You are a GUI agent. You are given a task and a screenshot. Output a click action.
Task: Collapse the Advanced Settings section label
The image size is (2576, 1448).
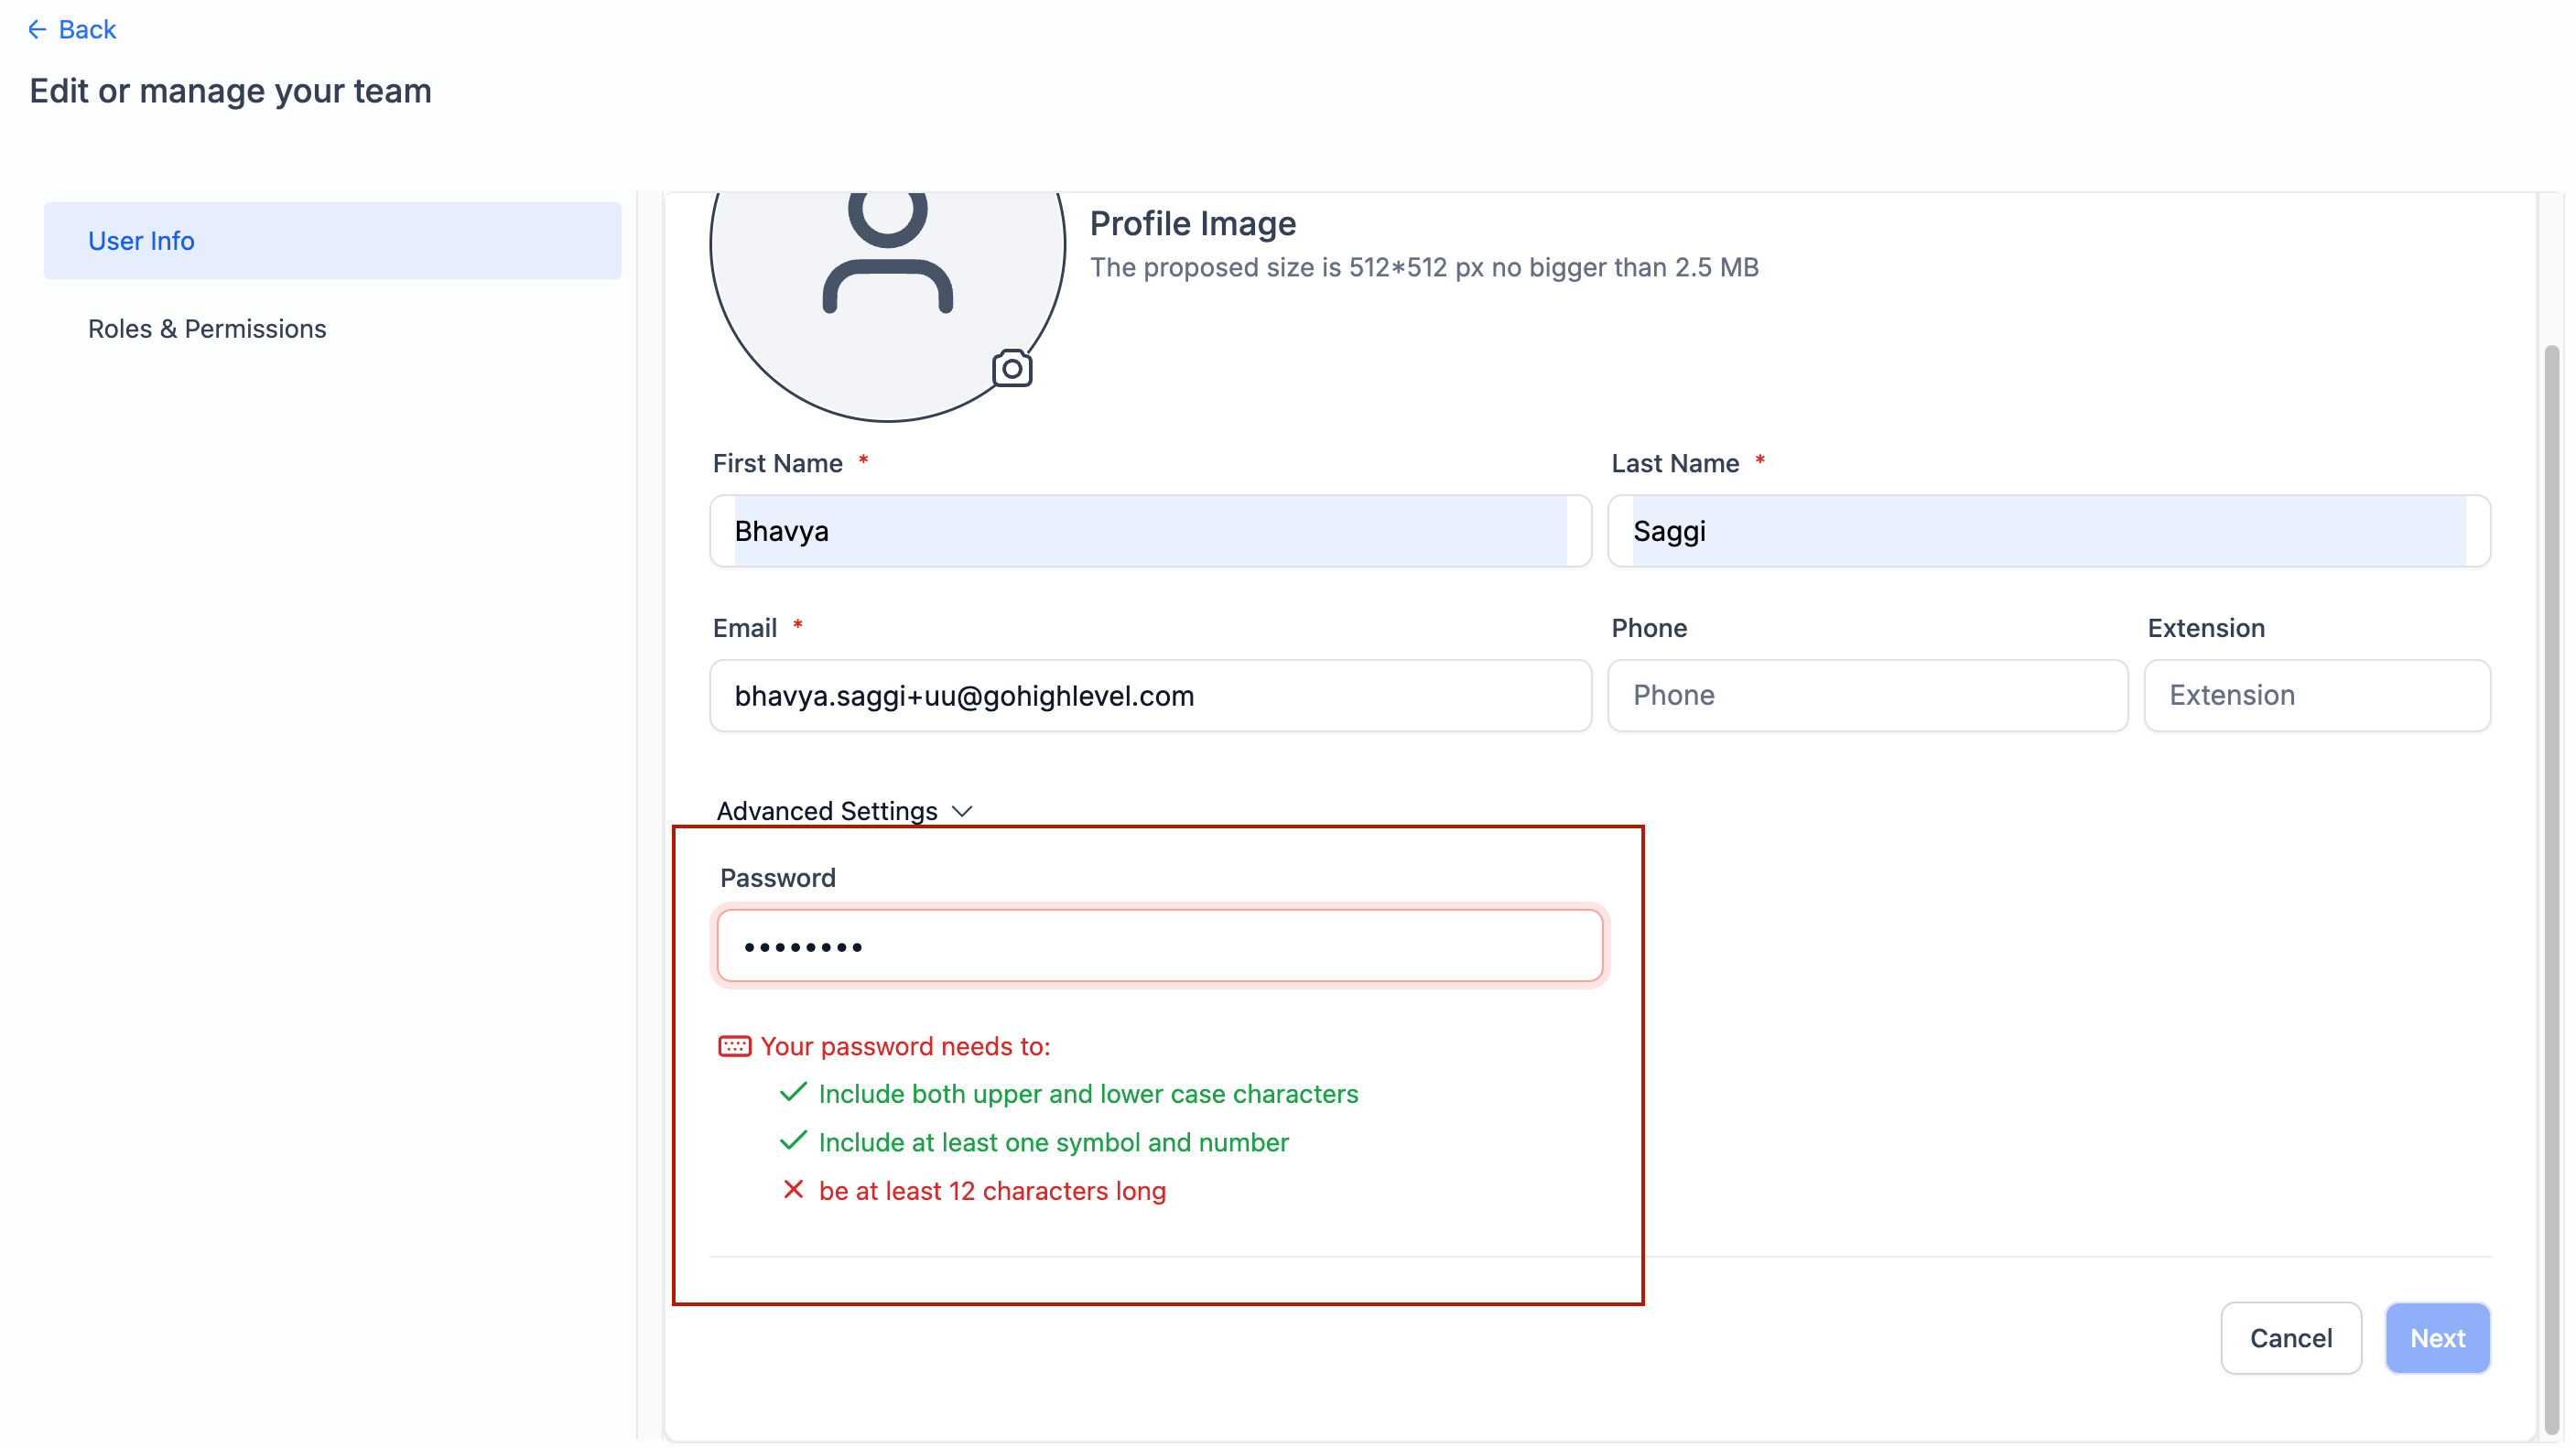pyautogui.click(x=827, y=811)
